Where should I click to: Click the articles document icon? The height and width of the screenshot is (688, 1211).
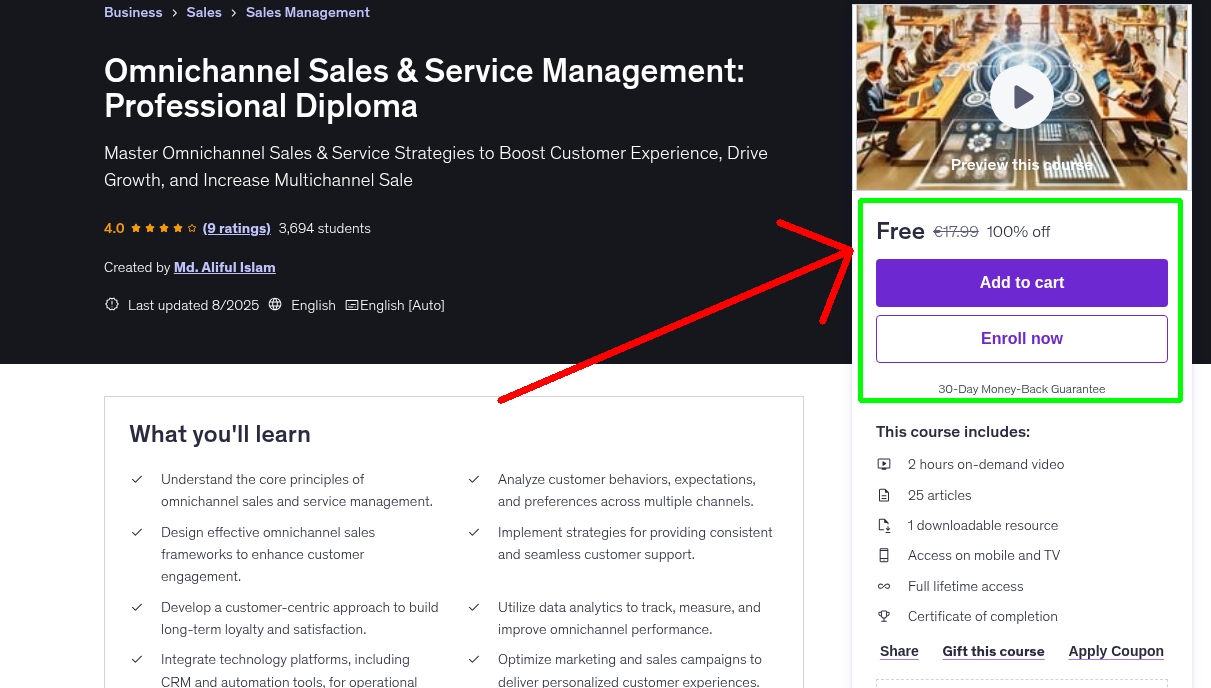[x=884, y=494]
